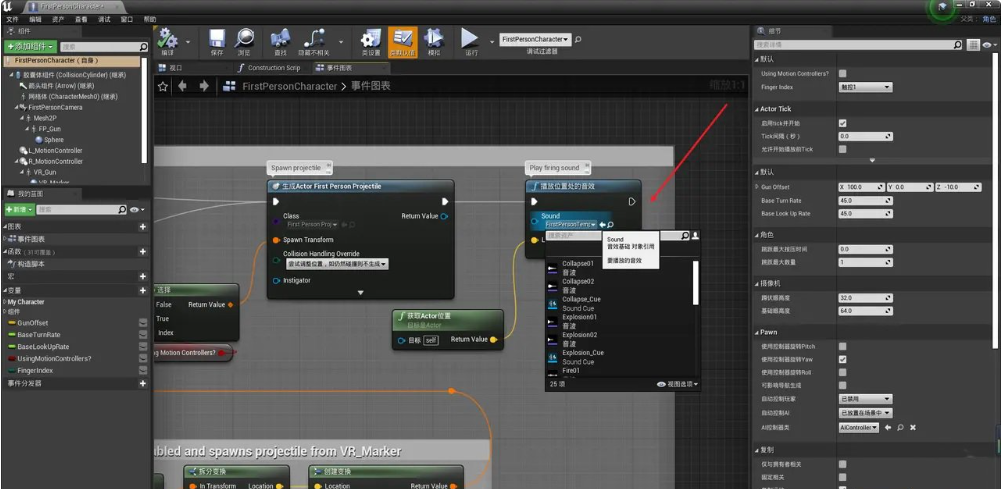Click green 新增 button in 我的蓝图

coord(19,209)
